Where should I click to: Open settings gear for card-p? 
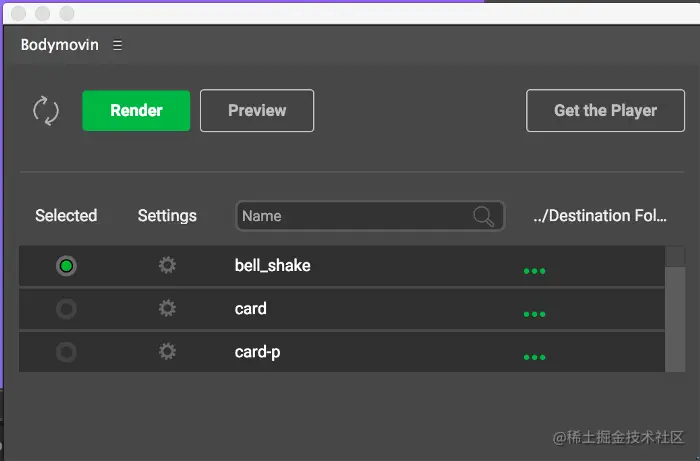[167, 352]
